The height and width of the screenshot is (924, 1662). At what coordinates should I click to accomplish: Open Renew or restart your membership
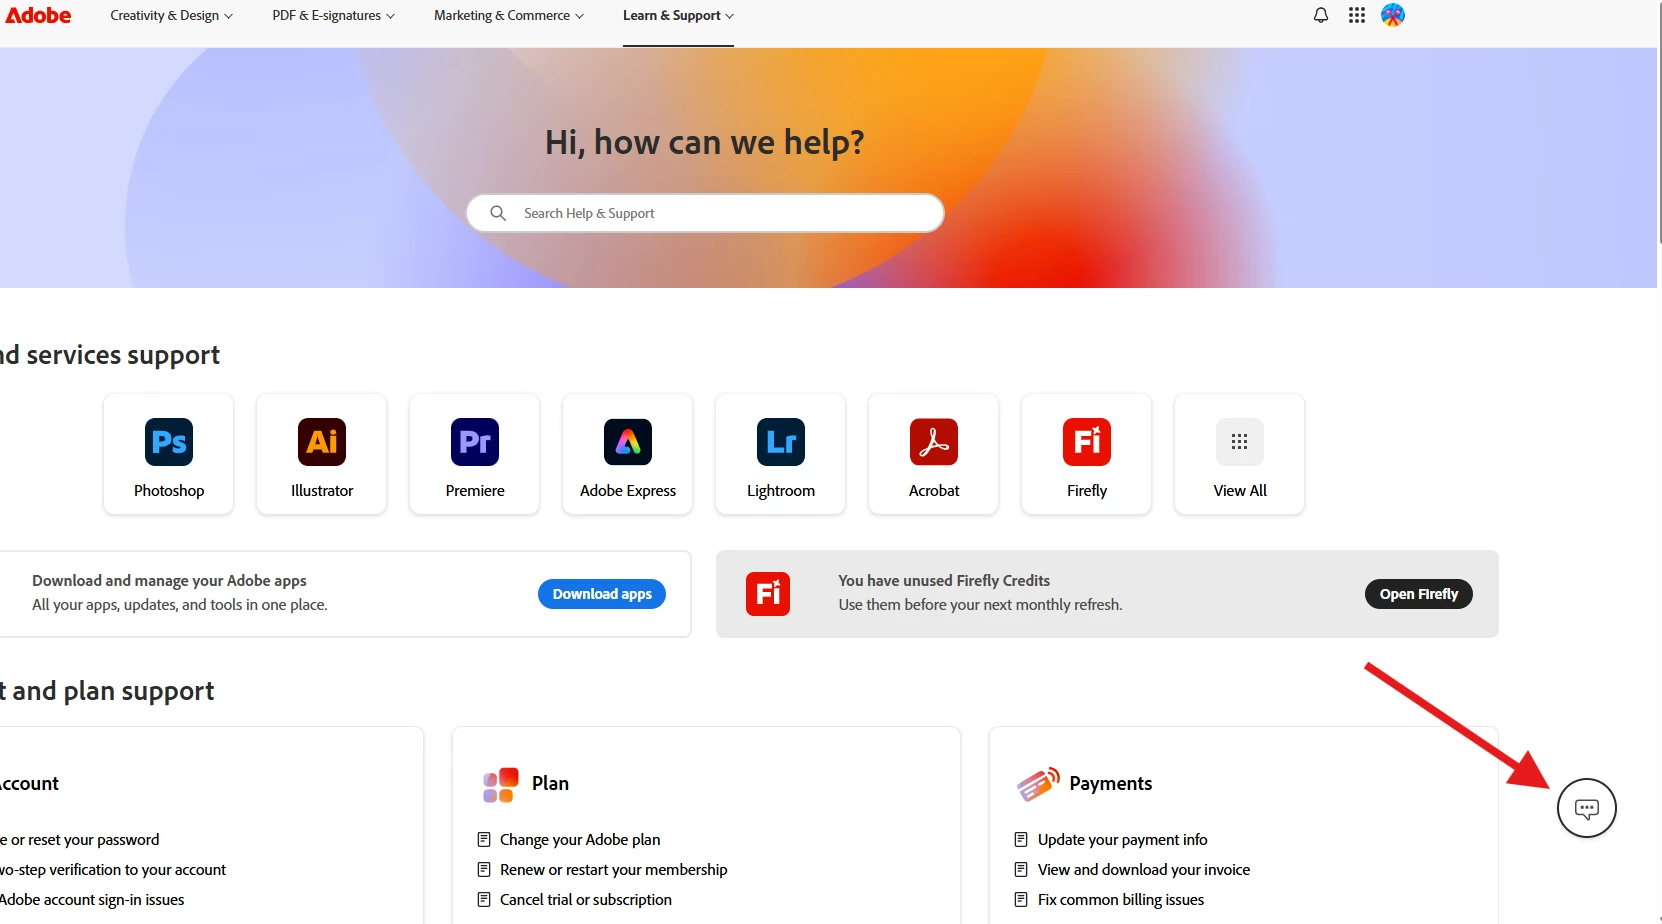(613, 870)
